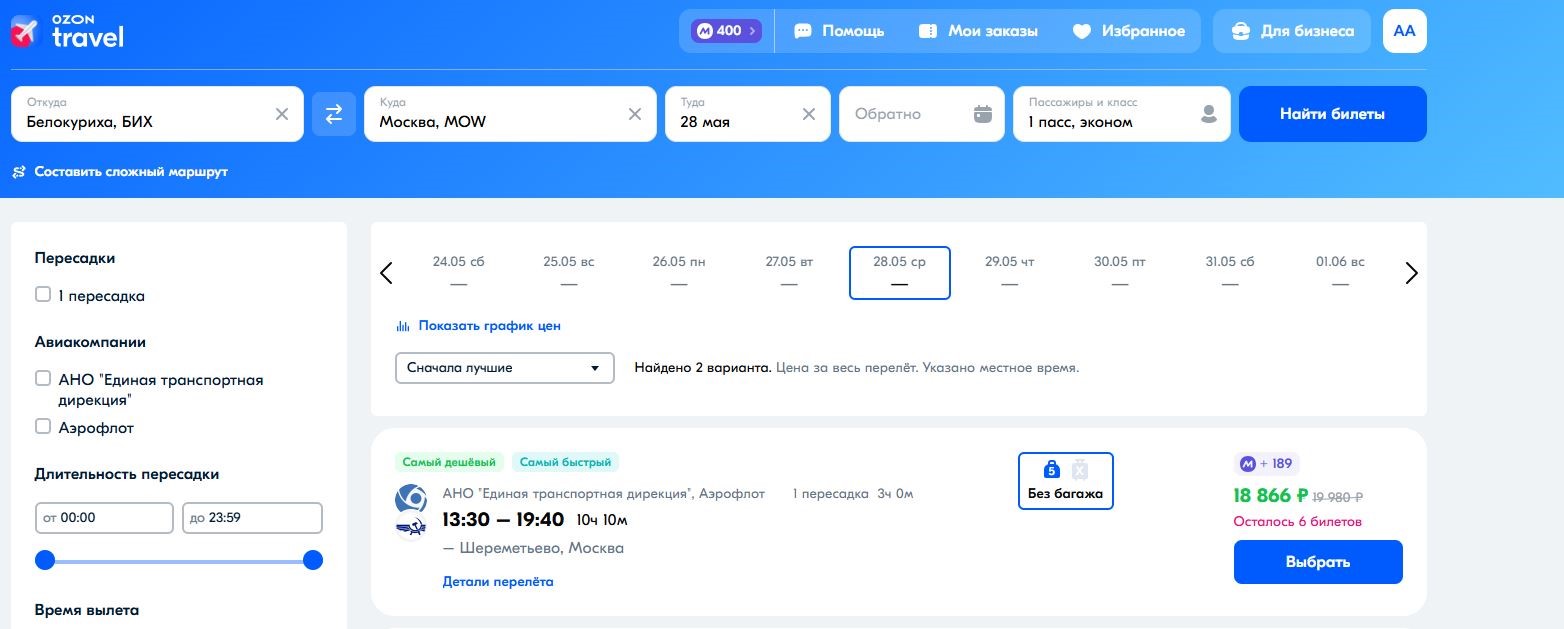Expand Детали перелёта for the flight

click(x=498, y=582)
